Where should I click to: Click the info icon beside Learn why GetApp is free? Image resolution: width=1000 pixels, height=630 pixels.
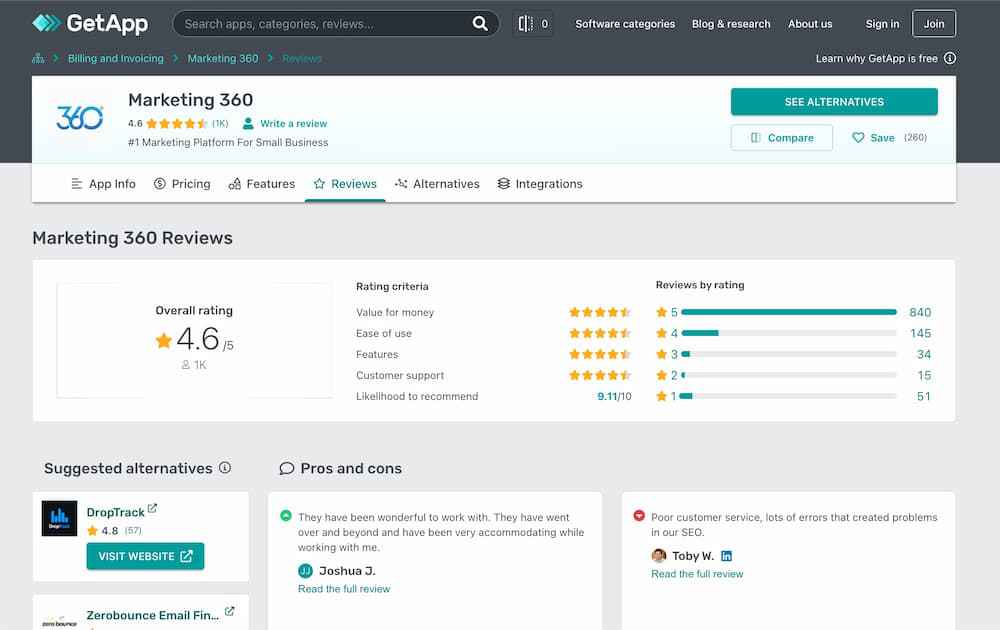click(x=950, y=58)
